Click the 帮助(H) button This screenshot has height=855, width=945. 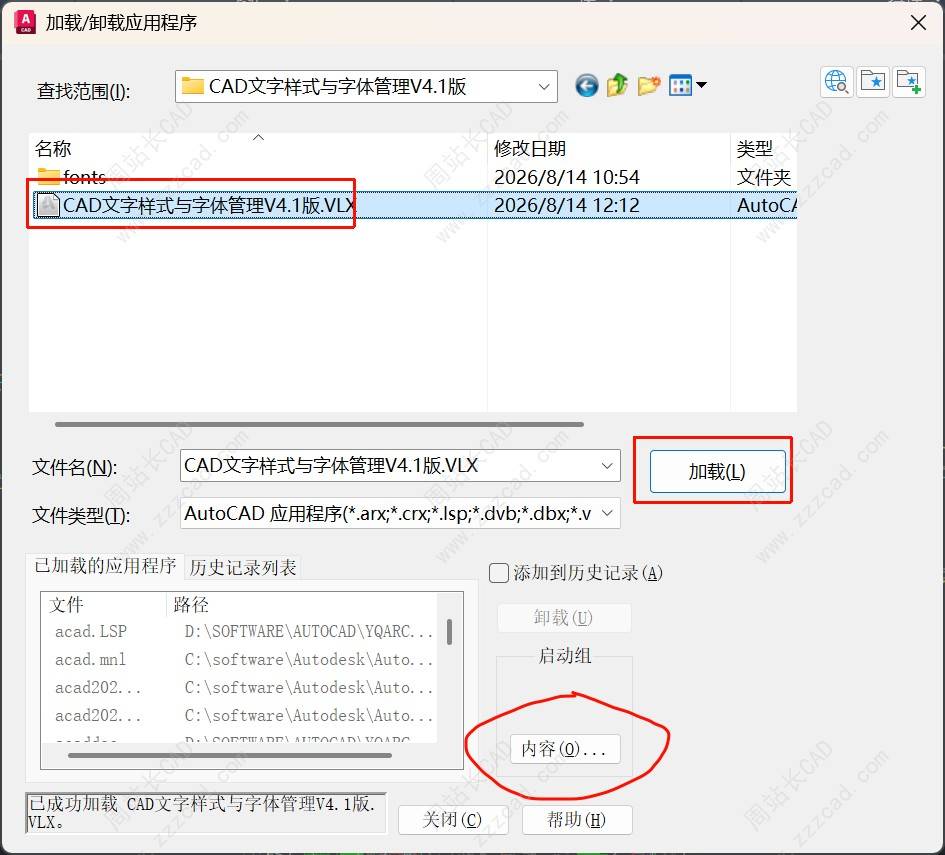pos(576,819)
